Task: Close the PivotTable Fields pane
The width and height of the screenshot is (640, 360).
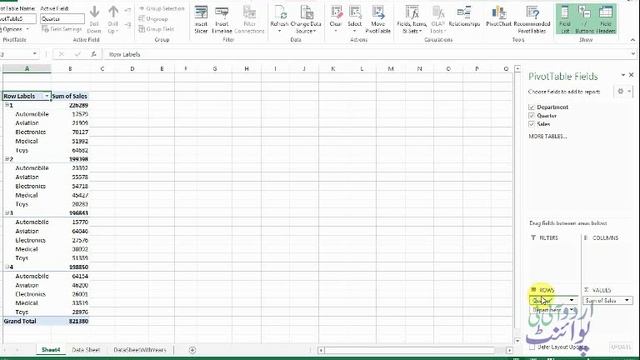Action: point(631,75)
